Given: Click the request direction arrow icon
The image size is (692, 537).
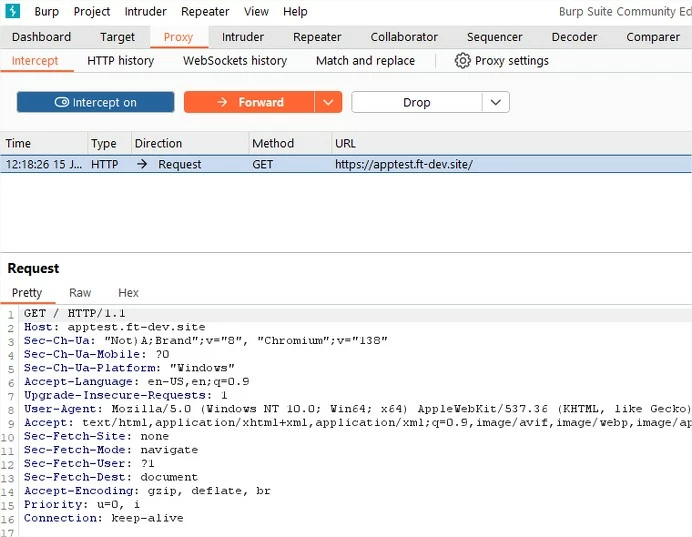Looking at the screenshot, I should 142,164.
